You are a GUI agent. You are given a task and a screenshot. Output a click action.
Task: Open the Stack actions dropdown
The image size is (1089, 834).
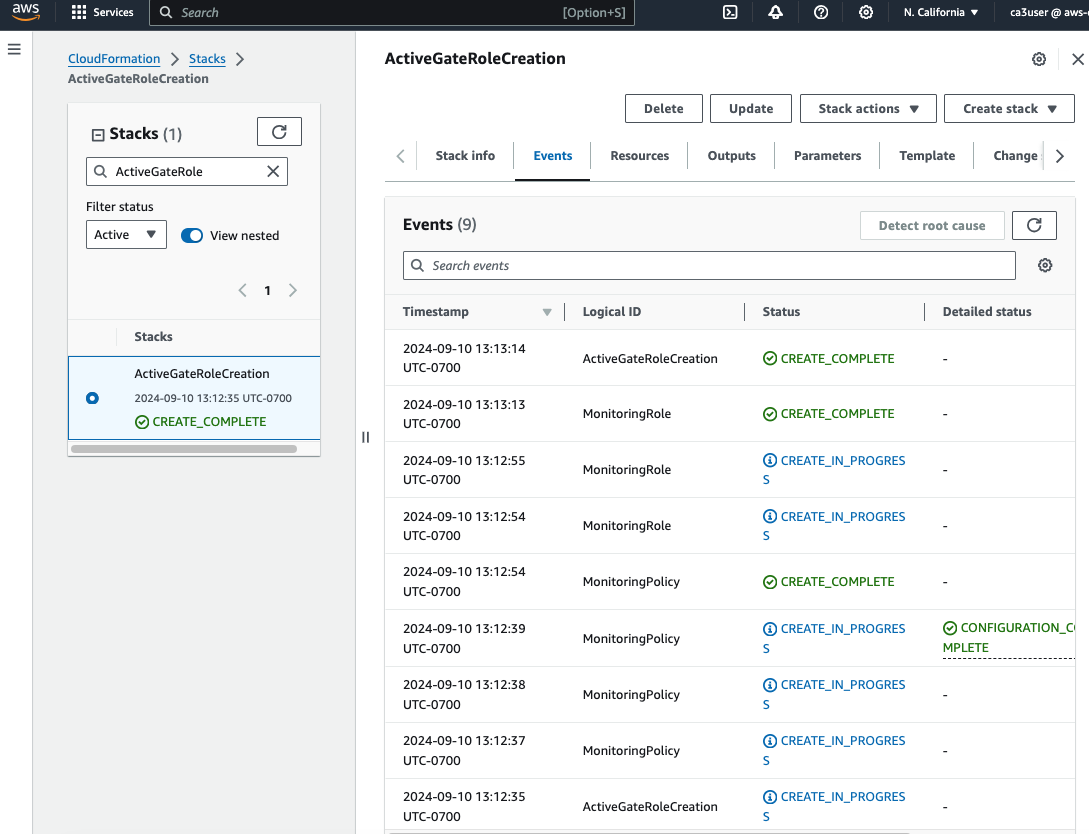[868, 108]
